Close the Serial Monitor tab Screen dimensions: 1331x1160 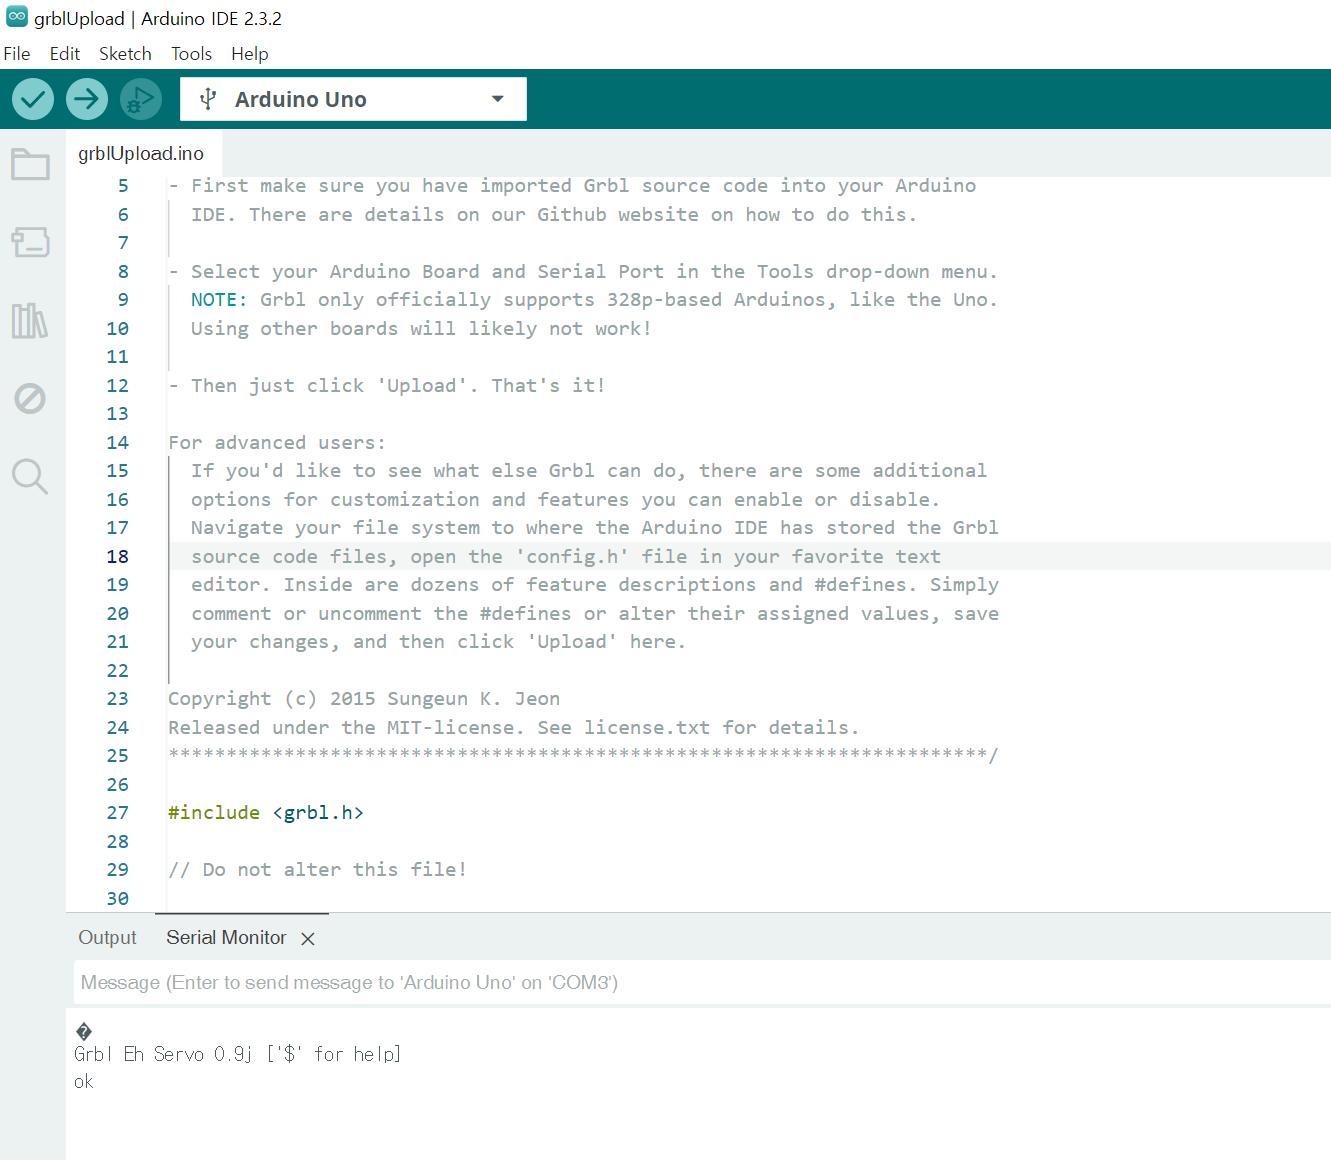(x=308, y=939)
